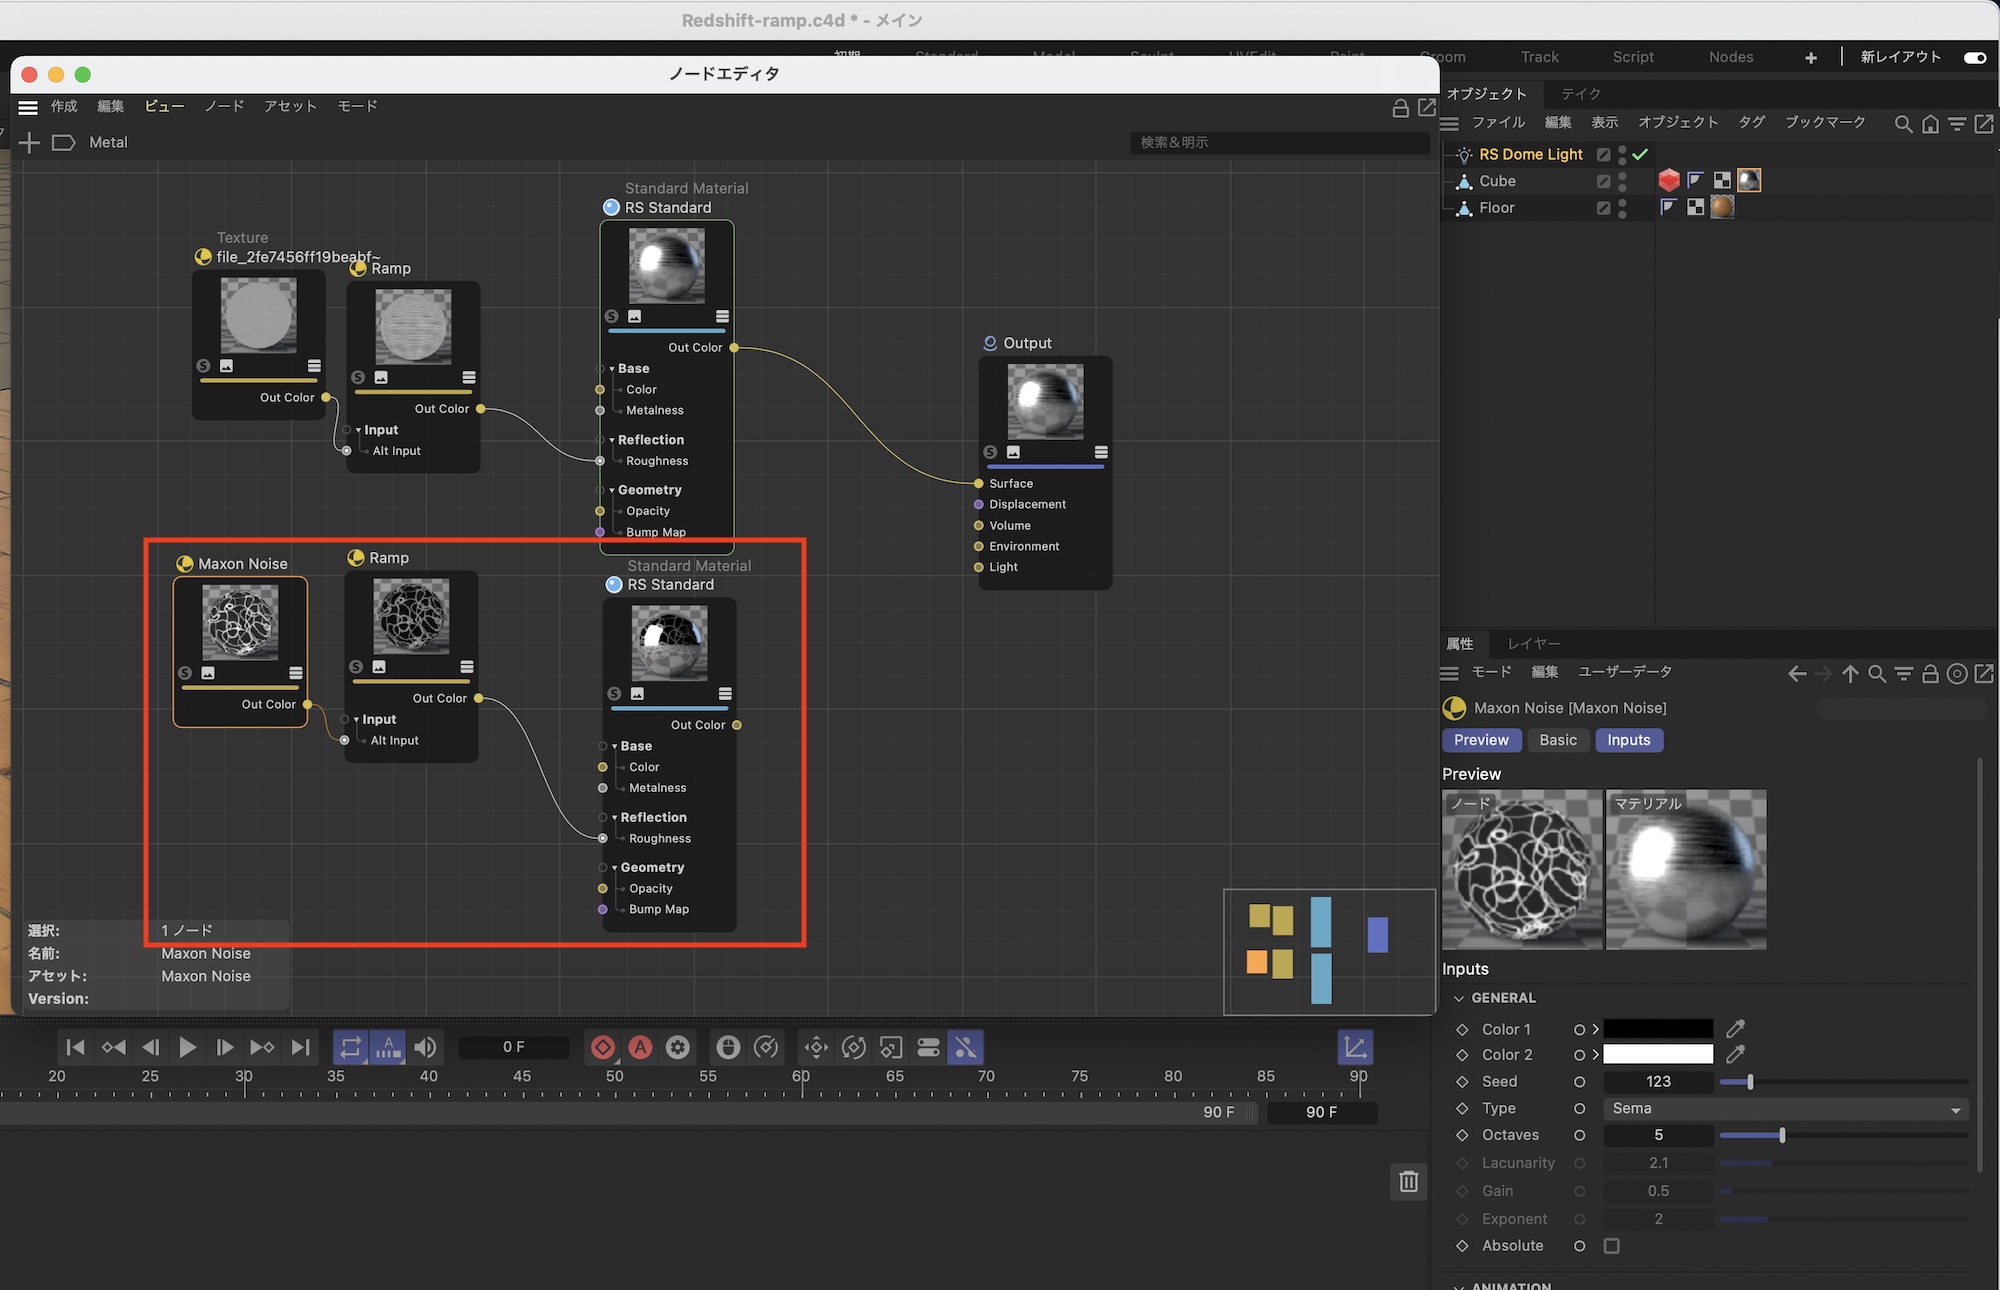Enable the Absolute checkbox

(1612, 1246)
